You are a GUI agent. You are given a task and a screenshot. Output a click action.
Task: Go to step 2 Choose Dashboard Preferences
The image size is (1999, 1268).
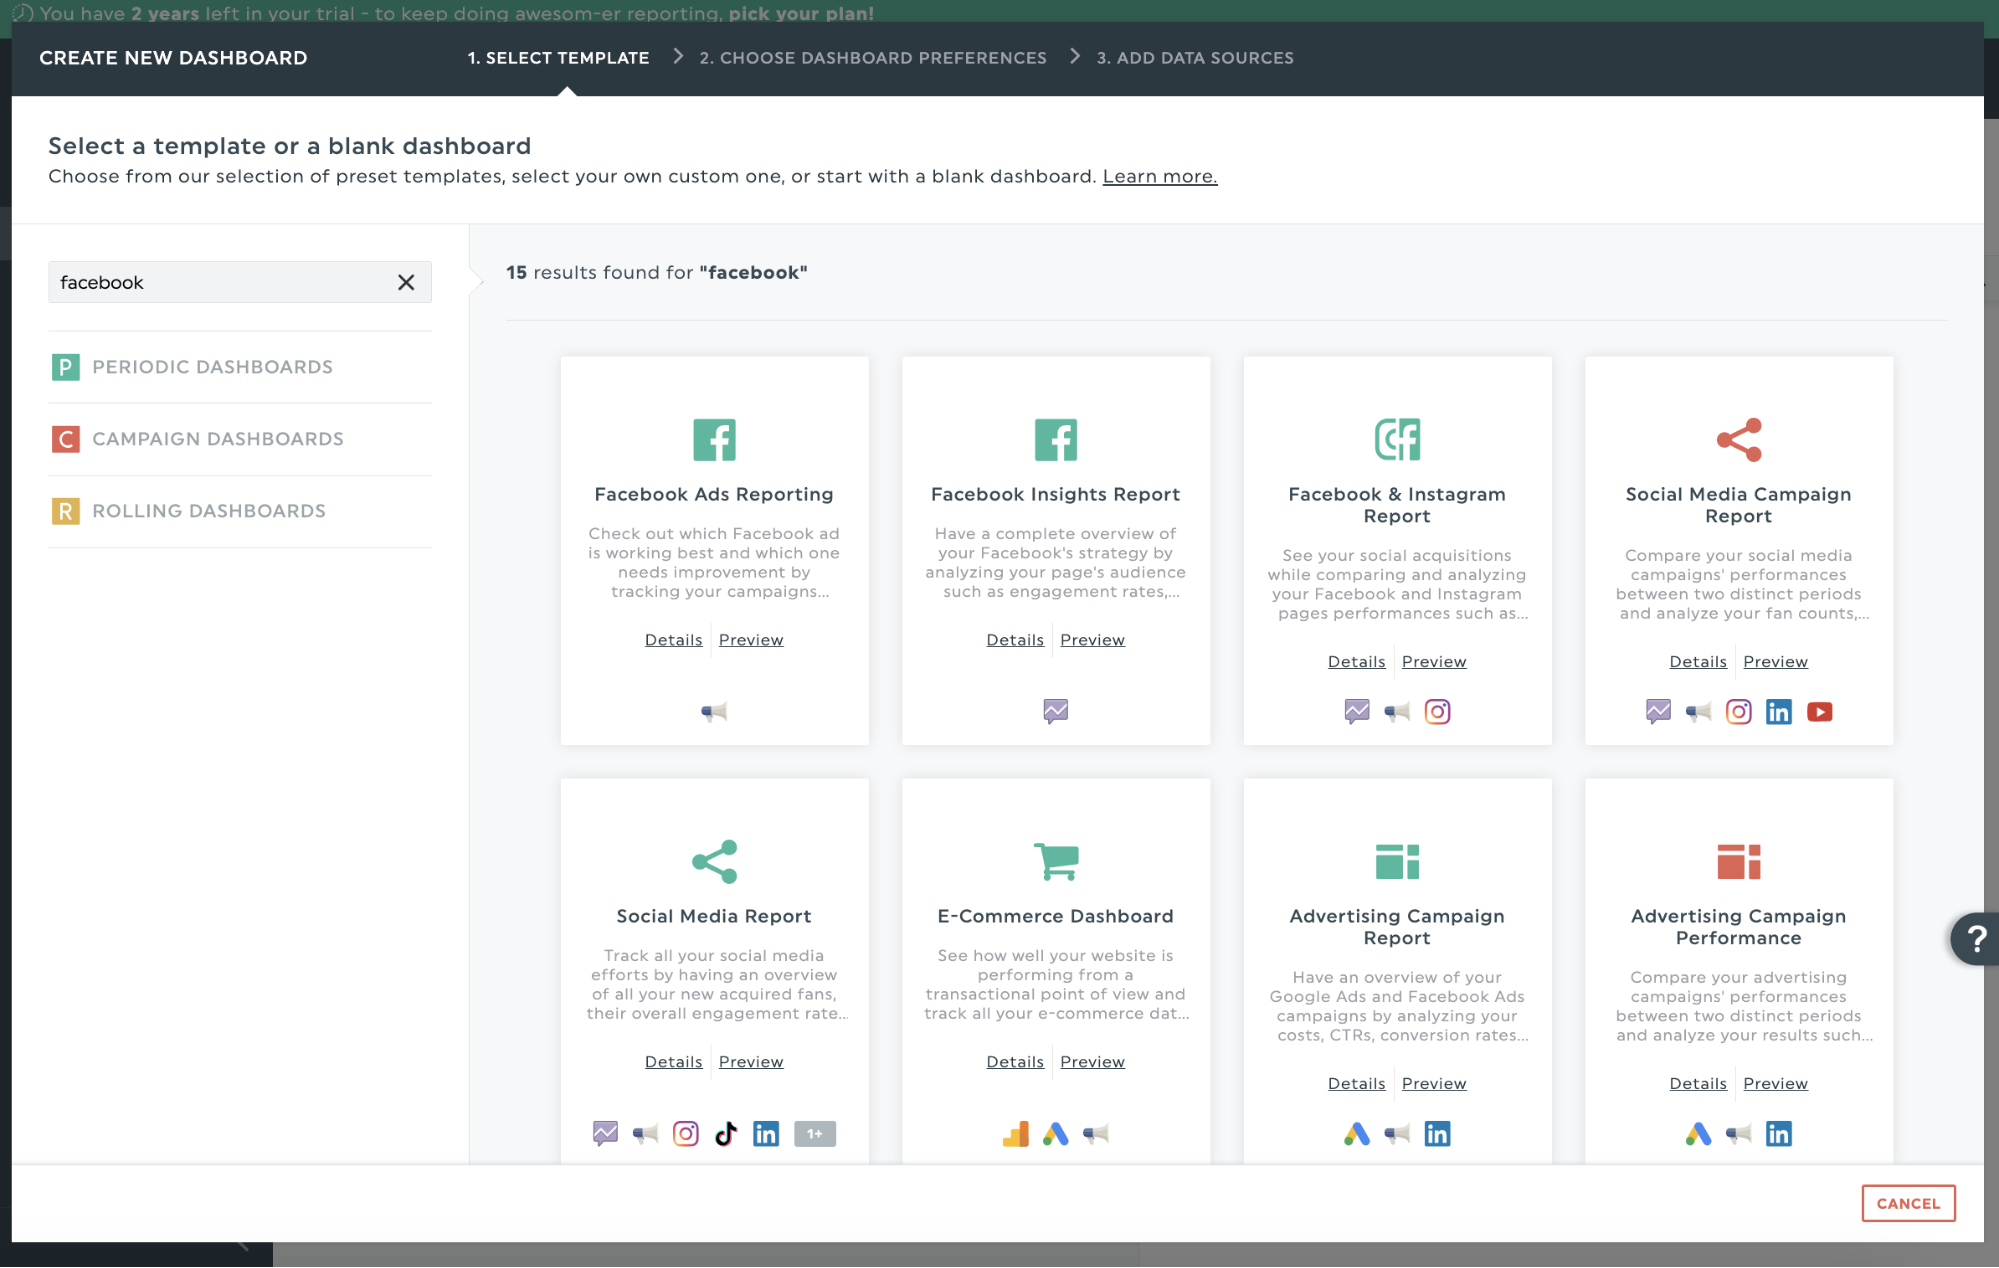(x=873, y=58)
